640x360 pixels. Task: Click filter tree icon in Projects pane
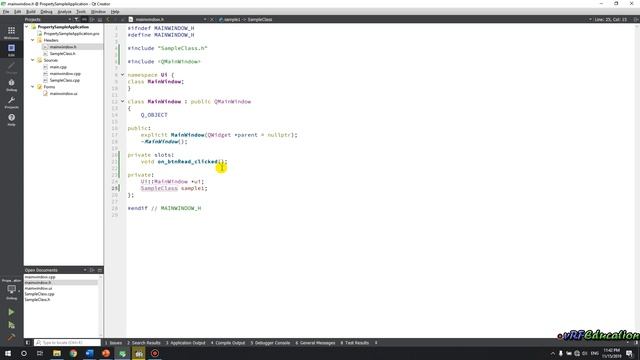pos(76,19)
